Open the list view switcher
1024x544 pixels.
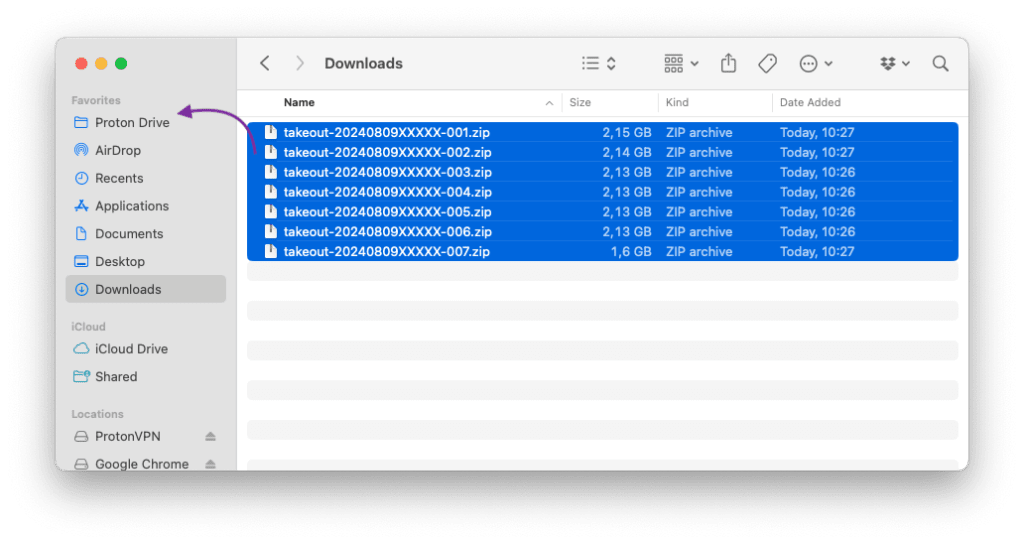(599, 63)
